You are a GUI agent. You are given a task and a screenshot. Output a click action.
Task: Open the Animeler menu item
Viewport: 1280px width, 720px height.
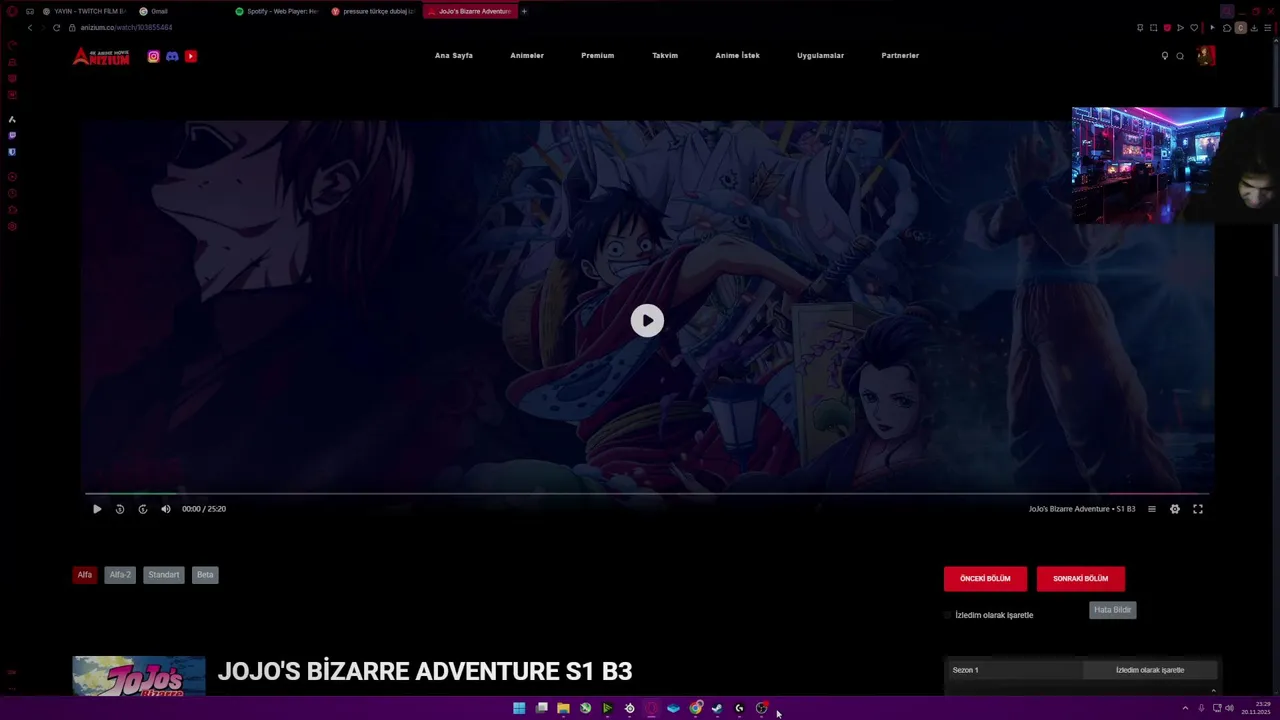(527, 56)
